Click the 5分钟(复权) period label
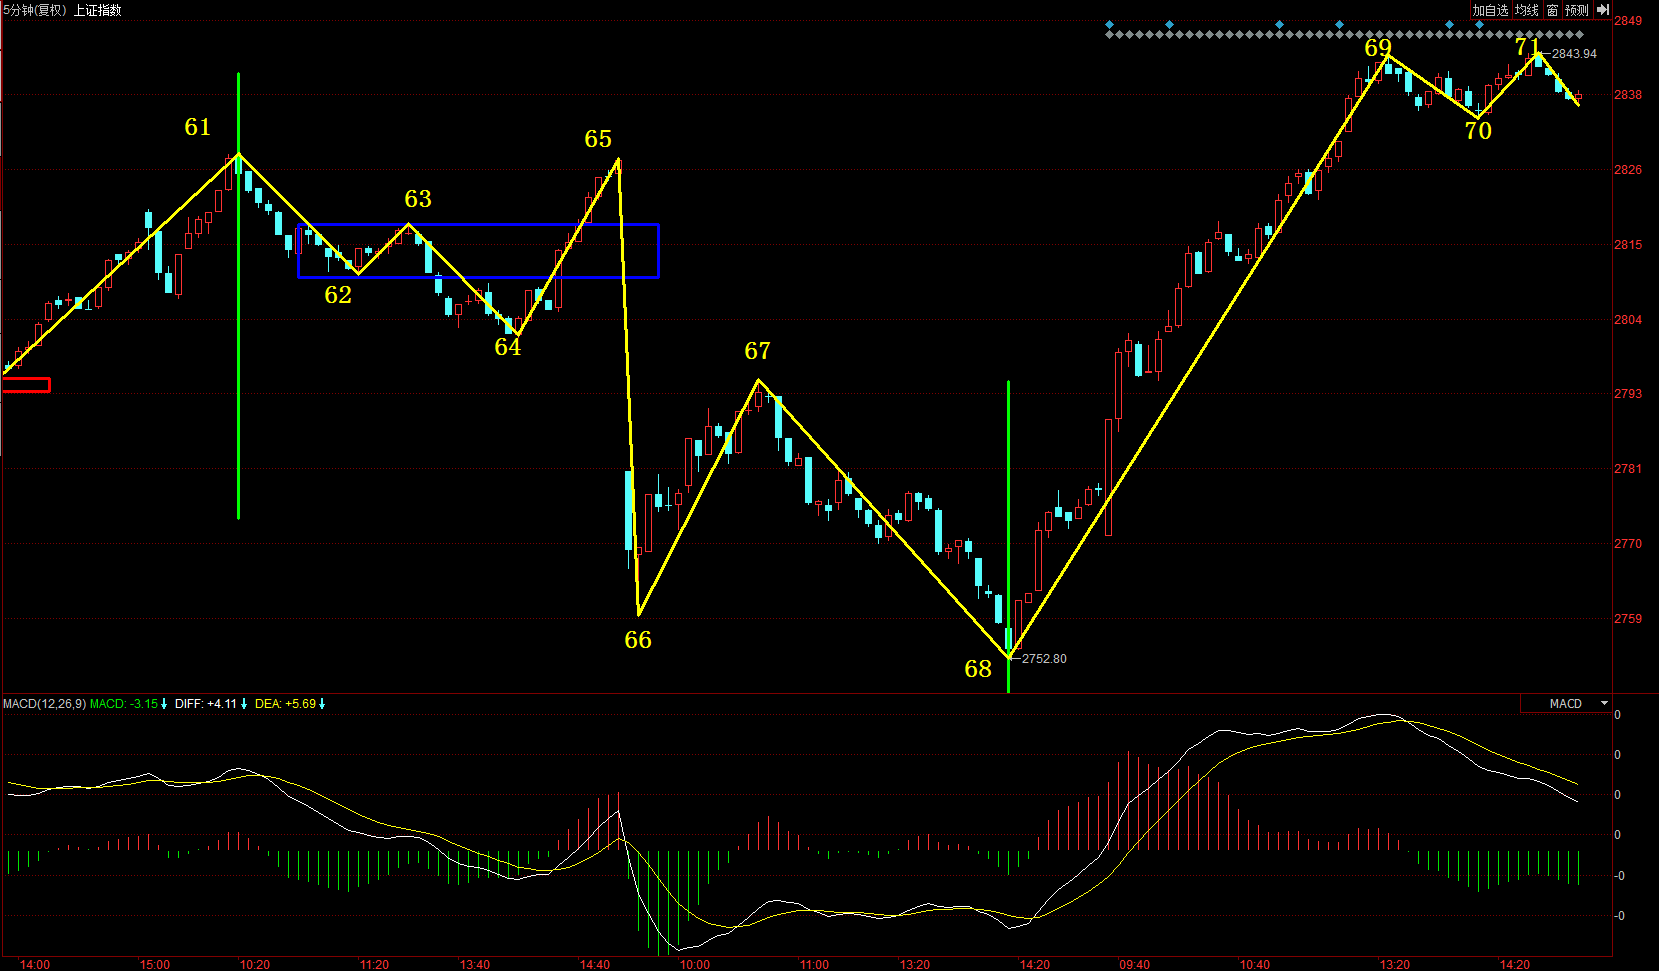 [34, 10]
